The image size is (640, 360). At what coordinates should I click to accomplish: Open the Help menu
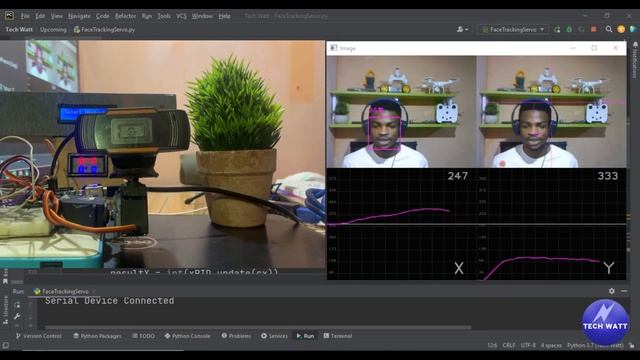click(x=224, y=16)
